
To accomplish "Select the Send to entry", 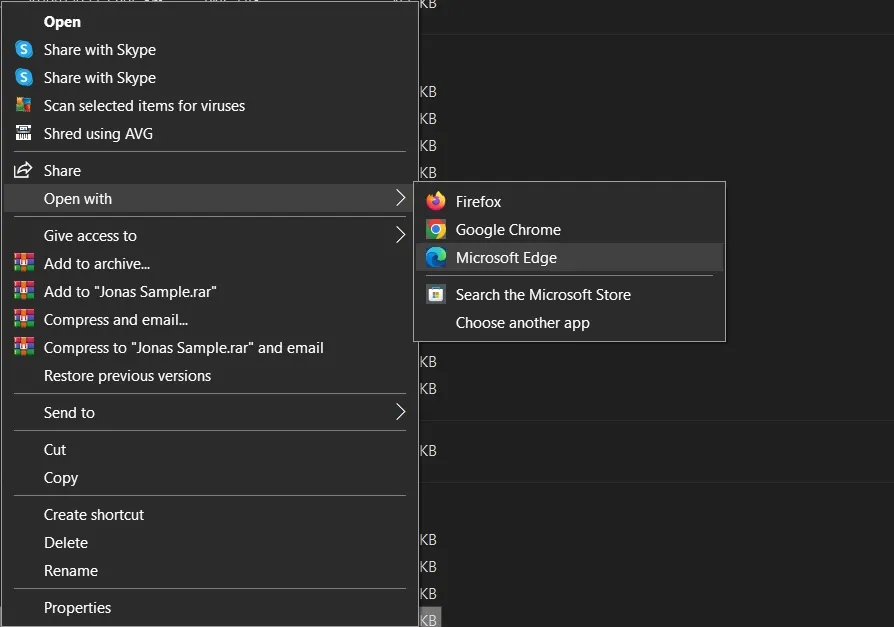I will coord(210,412).
